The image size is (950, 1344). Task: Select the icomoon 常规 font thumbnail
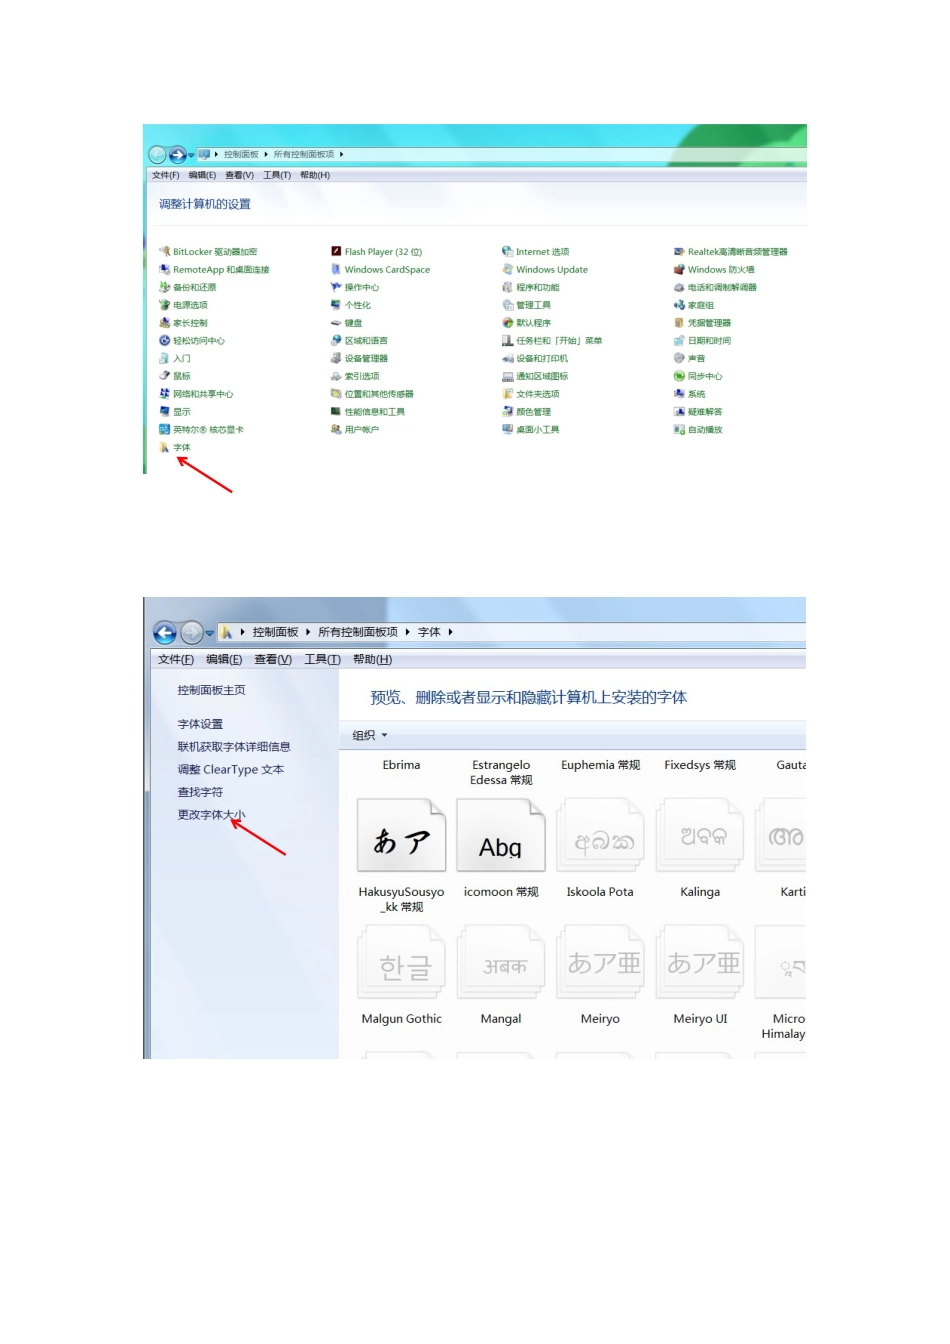click(501, 836)
